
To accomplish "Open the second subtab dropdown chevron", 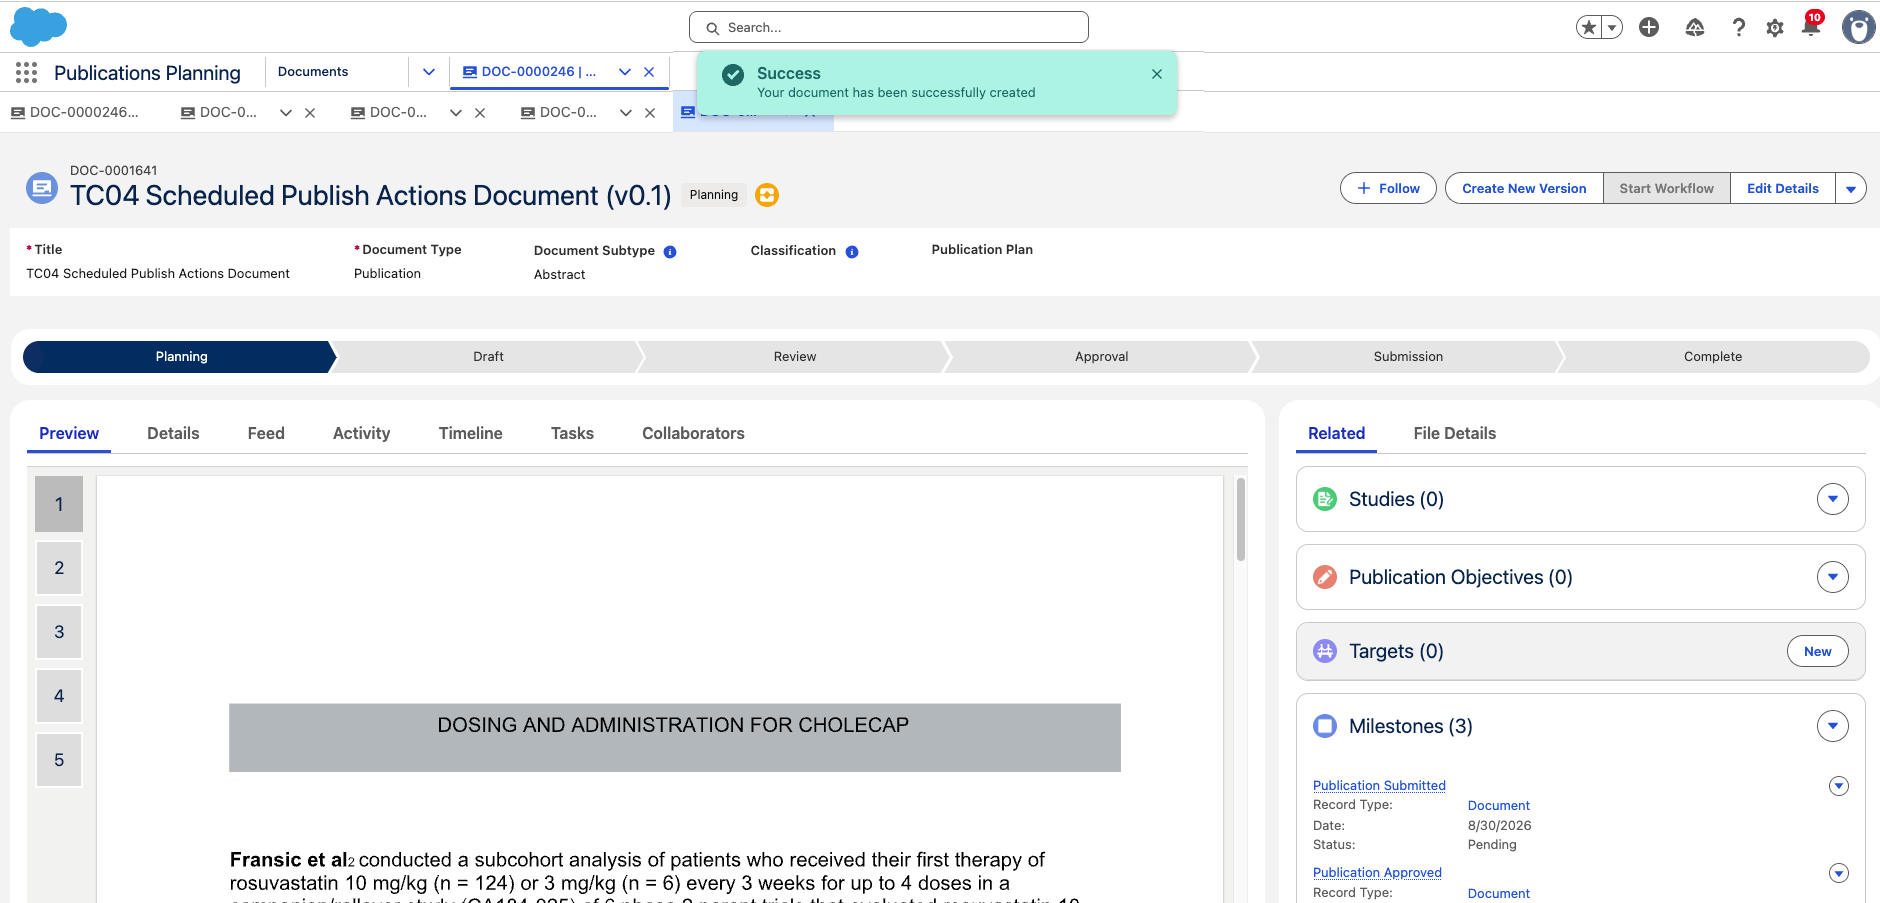I will click(x=286, y=113).
